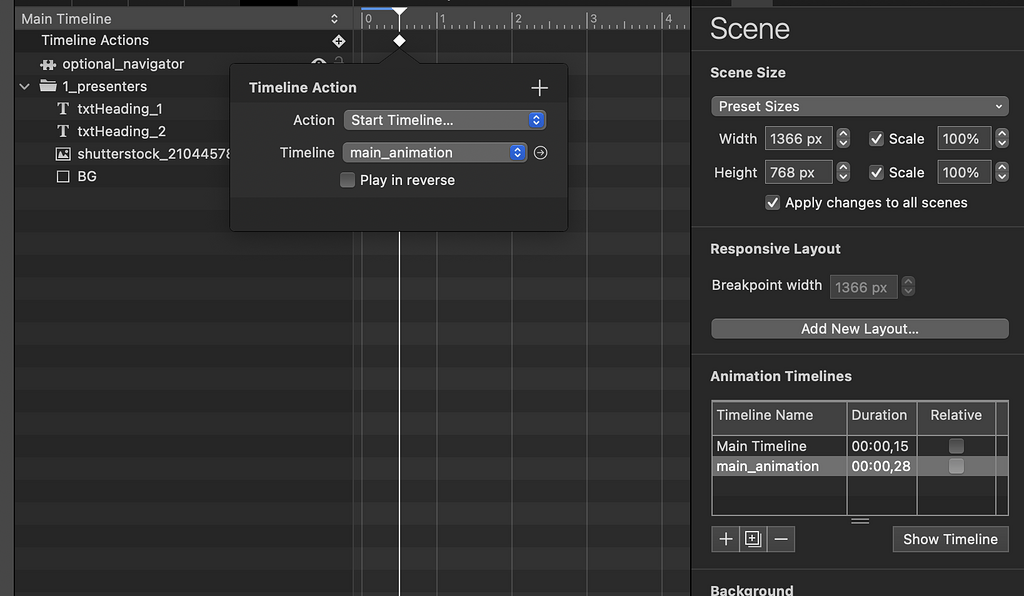Remove the selected timeline using the minus icon
The image size is (1024, 596).
point(780,538)
